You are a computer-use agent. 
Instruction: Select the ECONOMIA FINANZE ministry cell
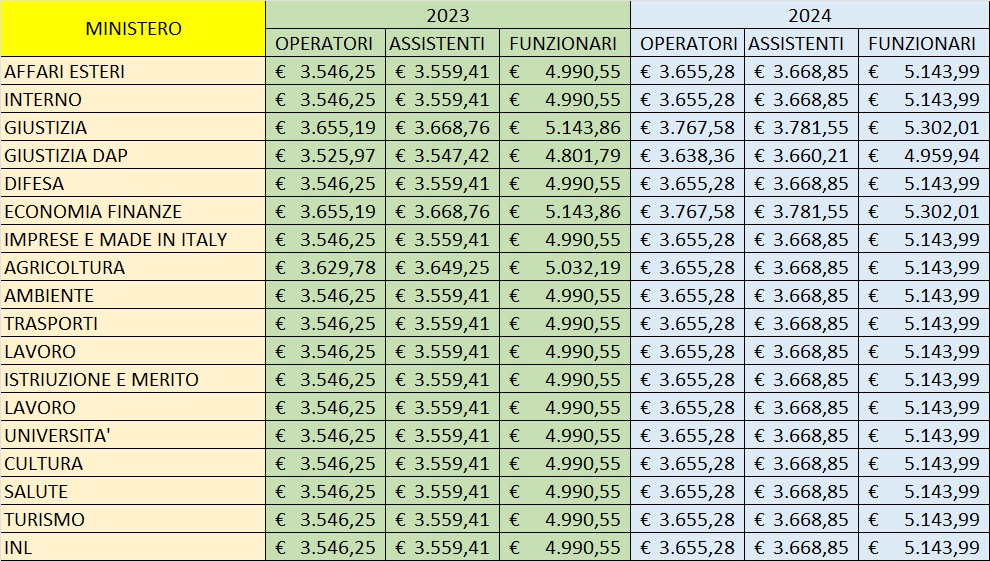(133, 211)
